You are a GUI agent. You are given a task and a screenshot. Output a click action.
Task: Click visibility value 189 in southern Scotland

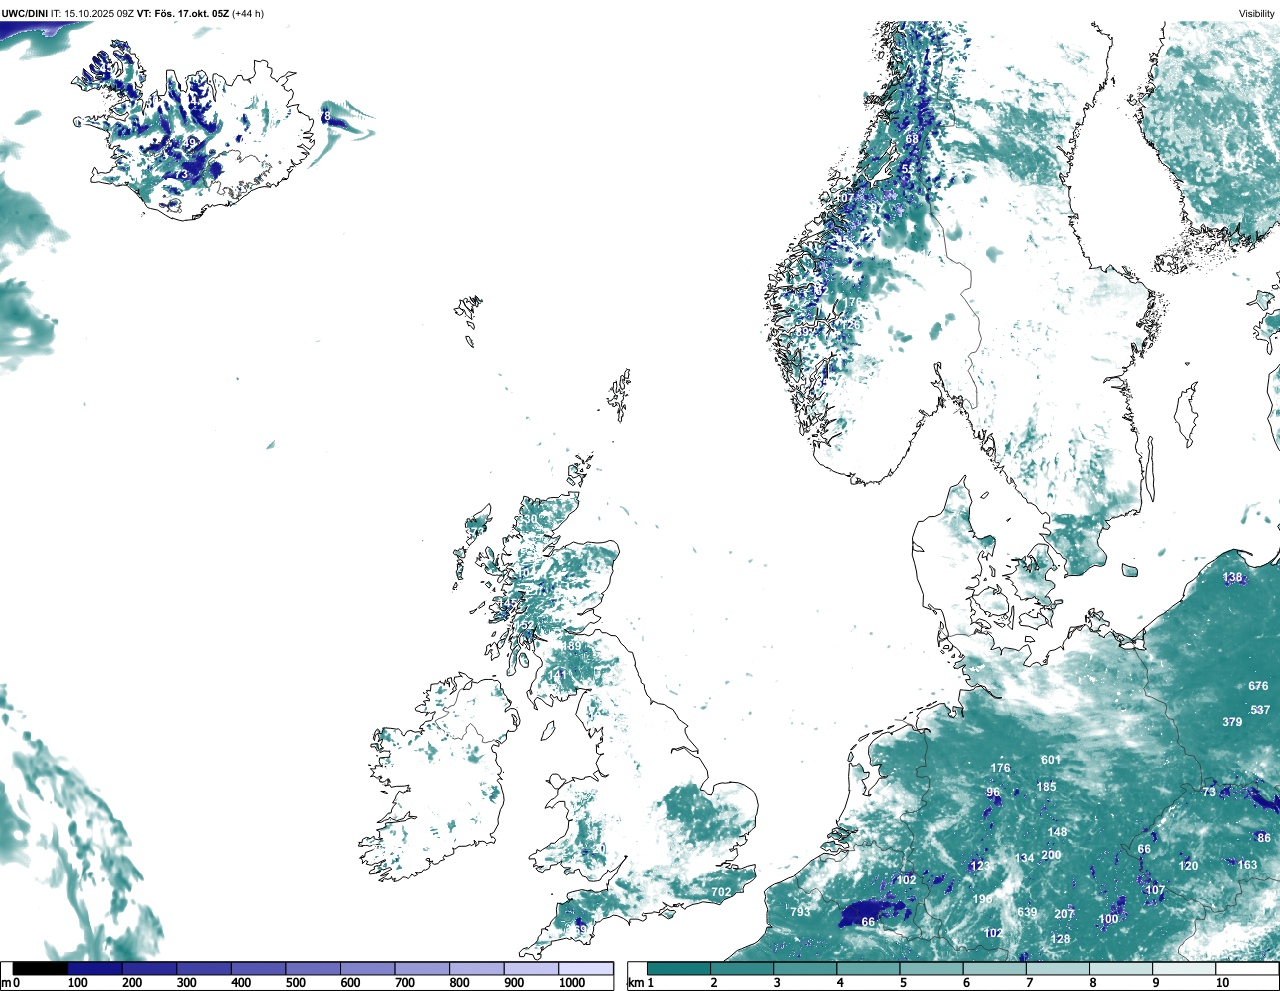[x=570, y=646]
